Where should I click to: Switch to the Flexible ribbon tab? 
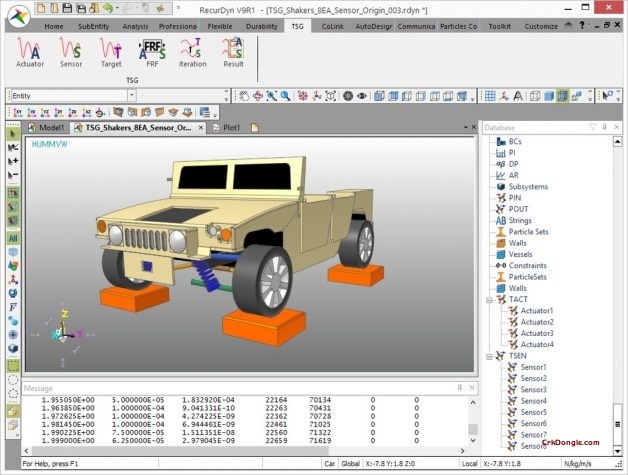click(220, 26)
